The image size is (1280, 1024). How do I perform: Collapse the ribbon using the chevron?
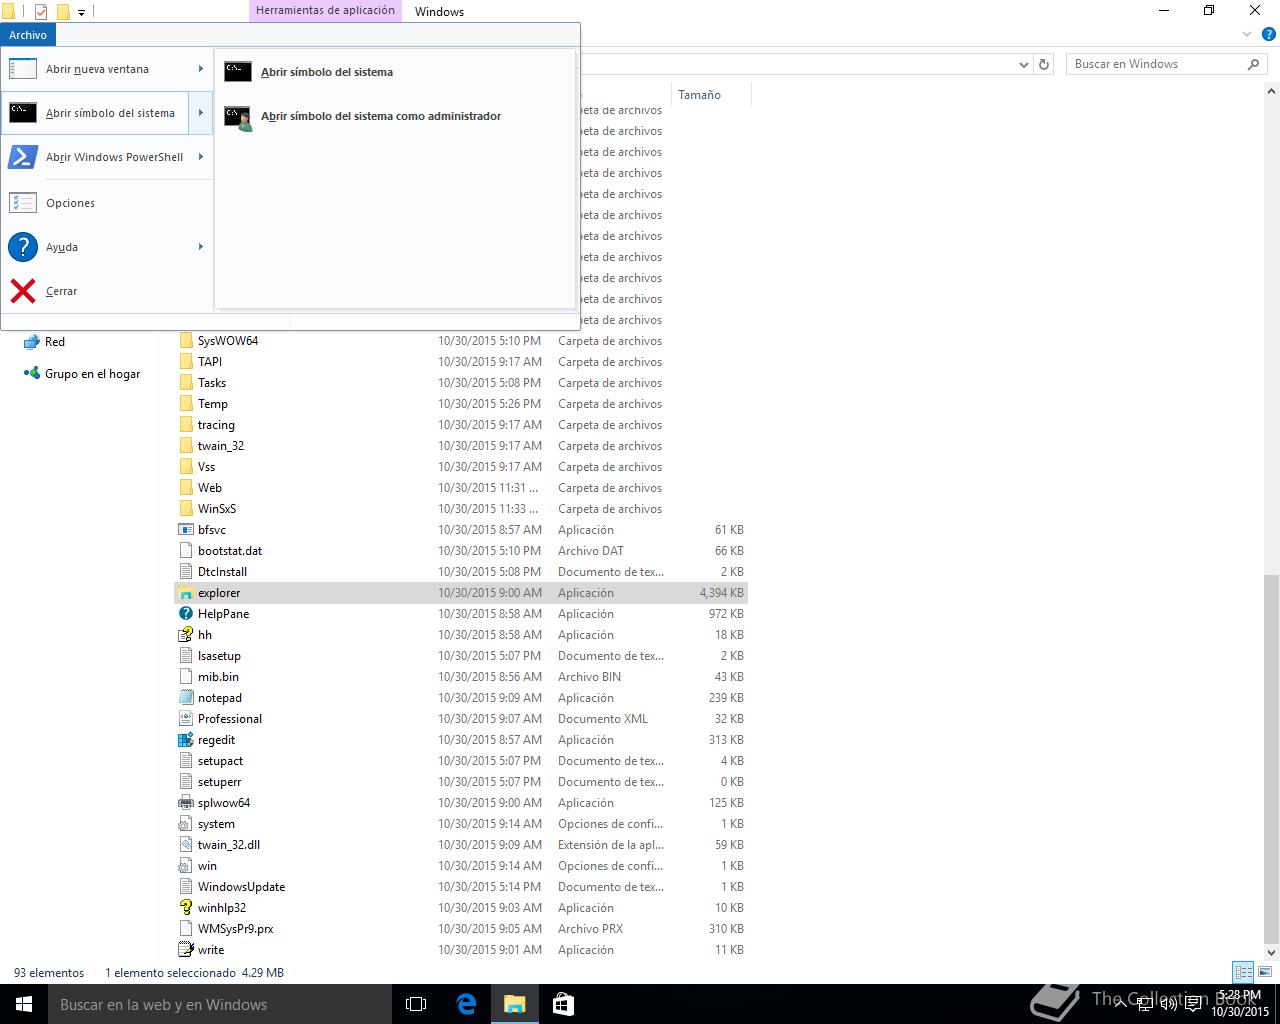tap(1248, 34)
